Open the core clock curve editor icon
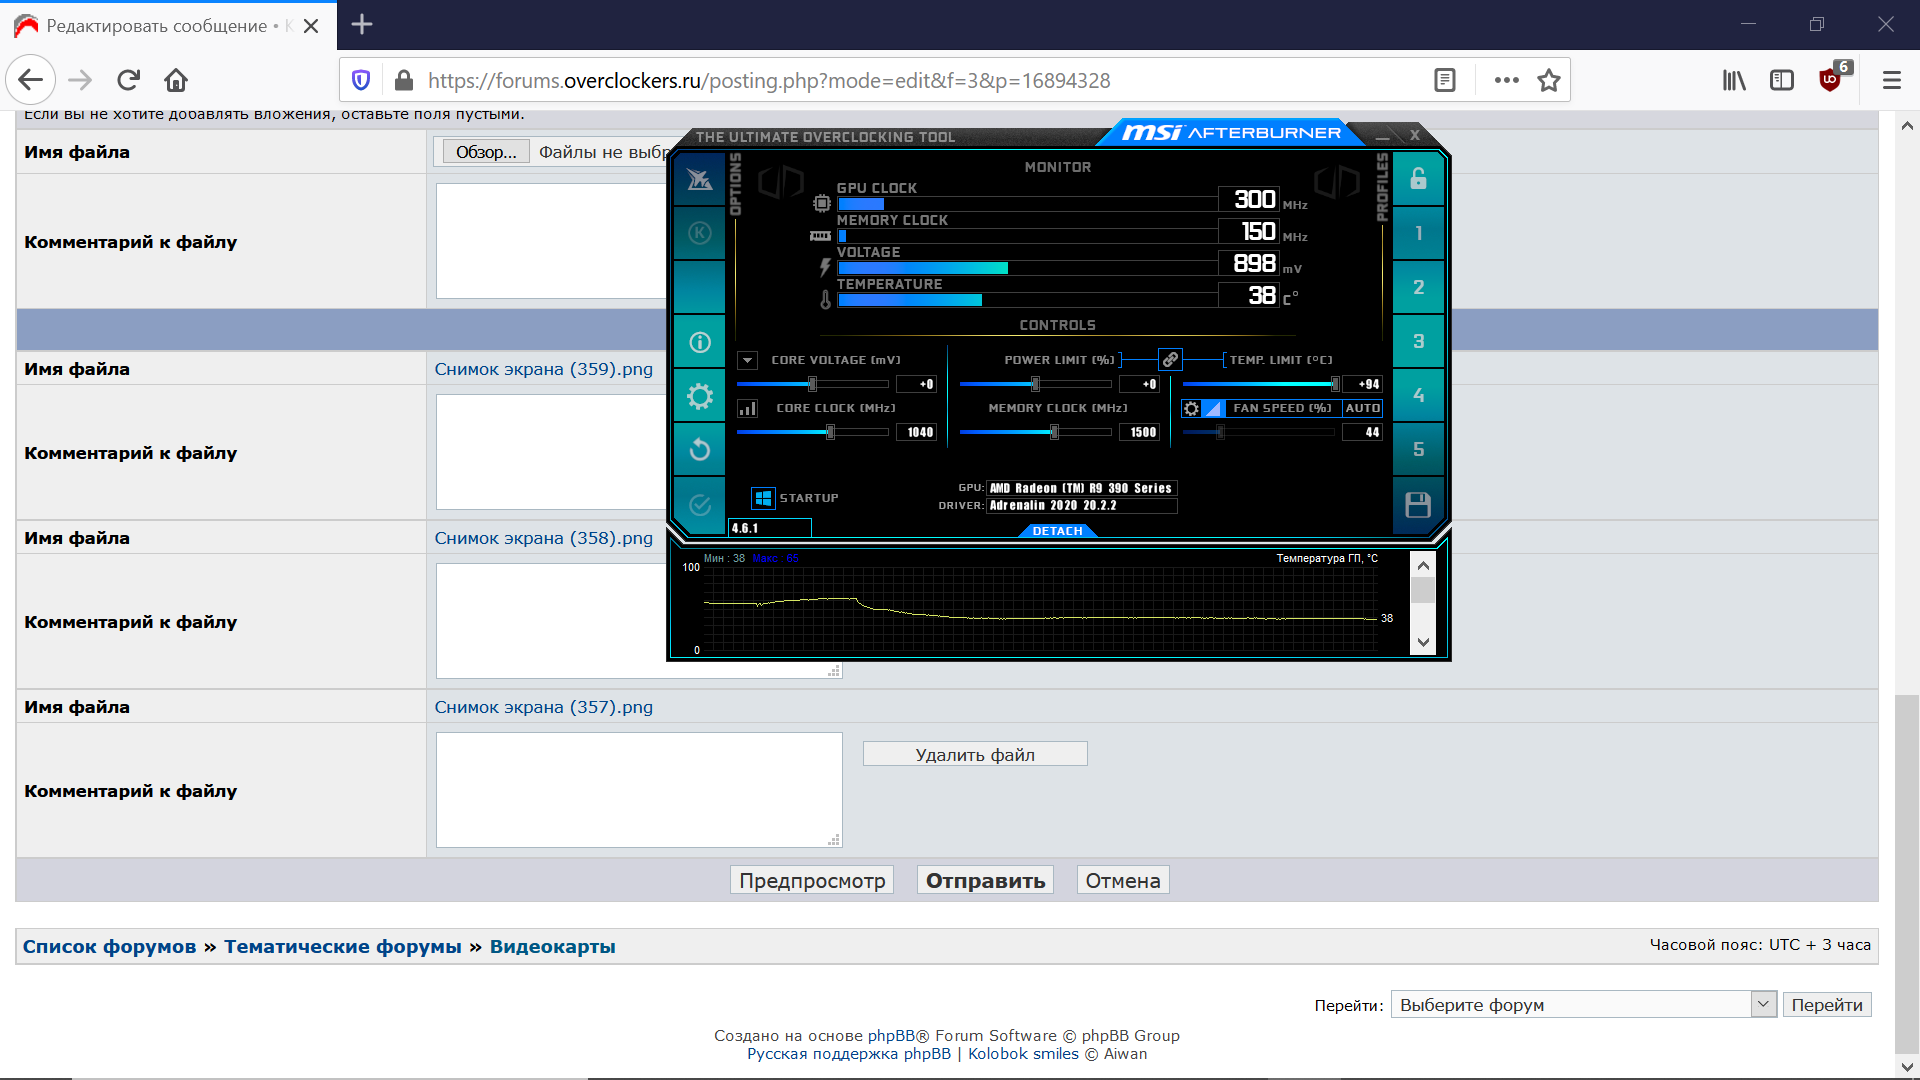 (747, 408)
